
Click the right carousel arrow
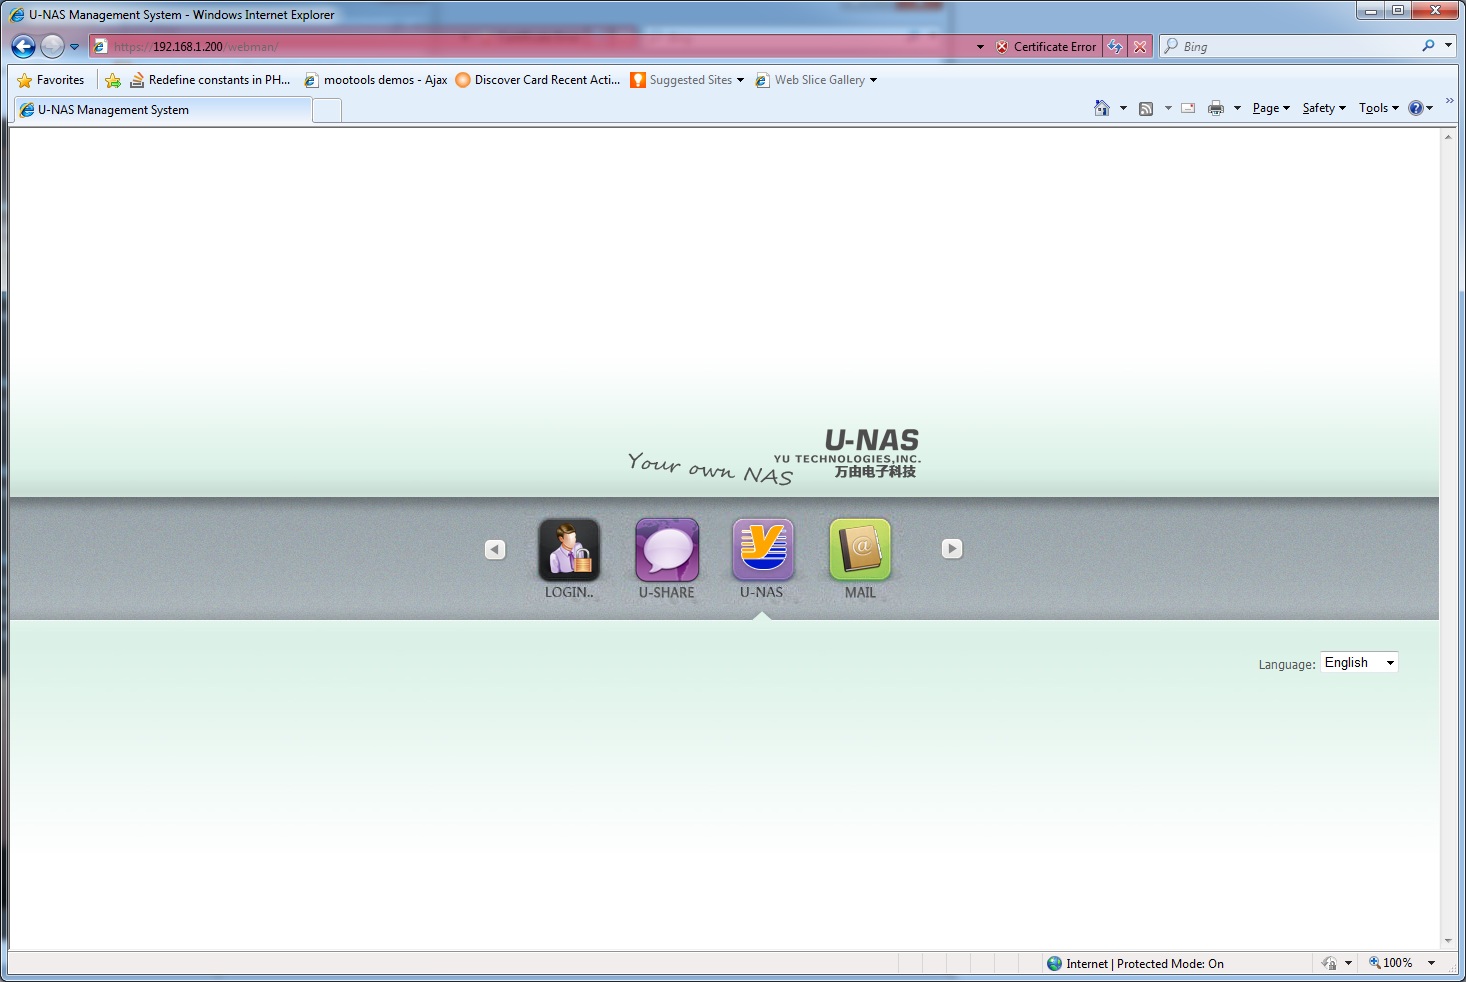[952, 548]
